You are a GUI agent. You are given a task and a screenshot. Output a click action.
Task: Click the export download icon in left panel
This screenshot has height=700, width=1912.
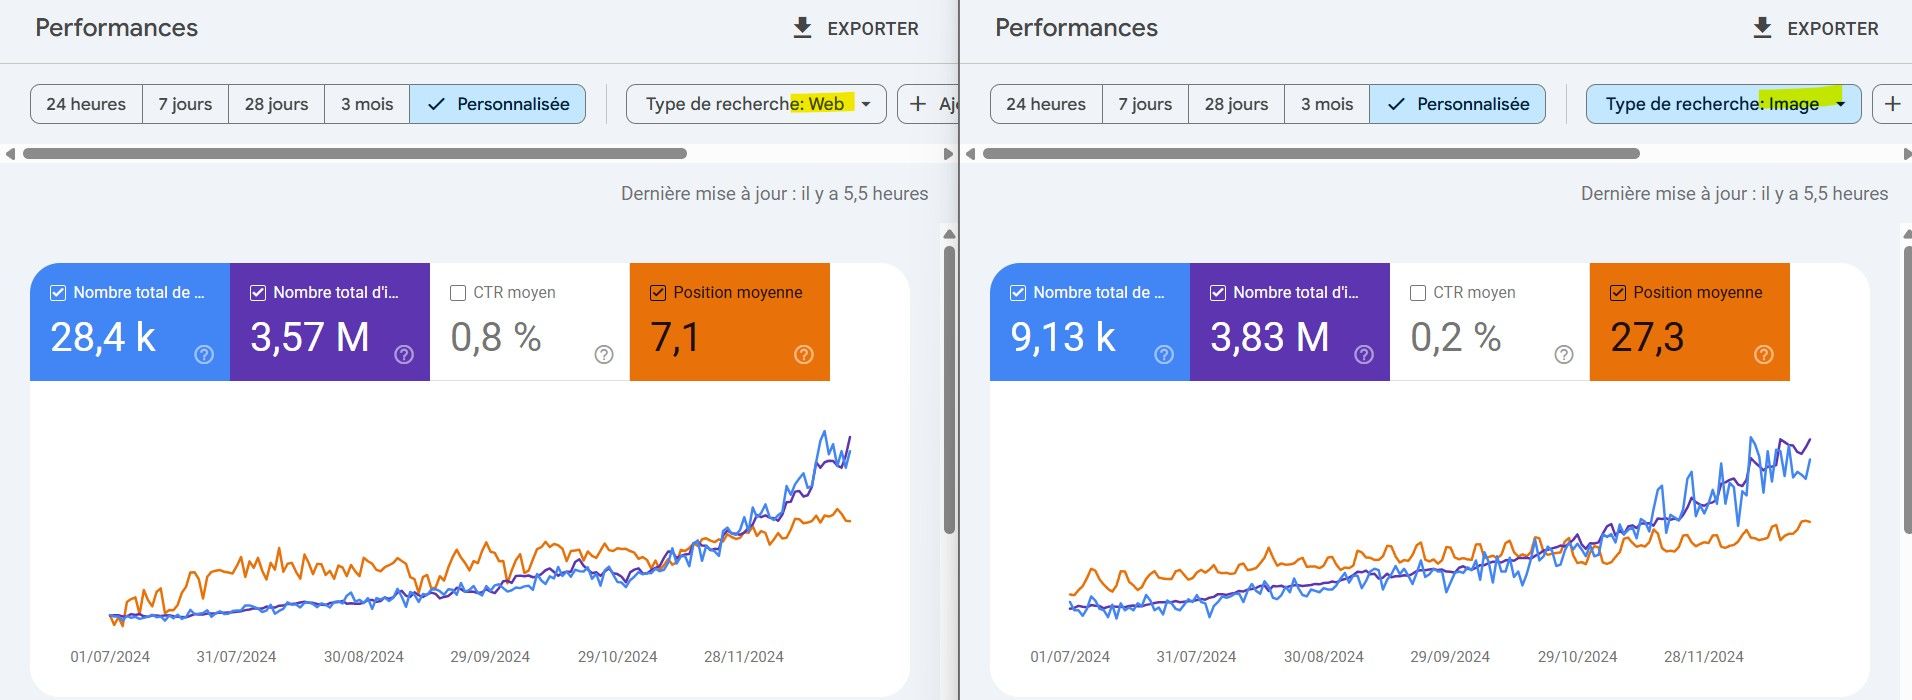[x=802, y=28]
